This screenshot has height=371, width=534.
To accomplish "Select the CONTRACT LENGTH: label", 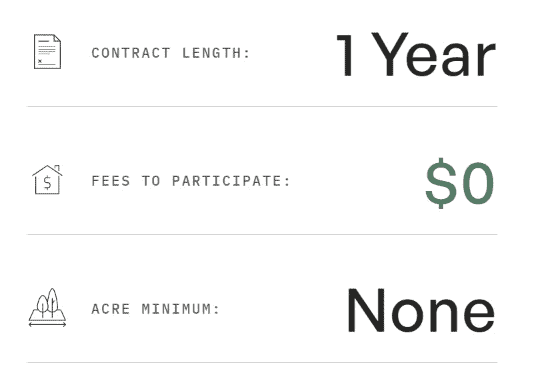I will (x=171, y=53).
